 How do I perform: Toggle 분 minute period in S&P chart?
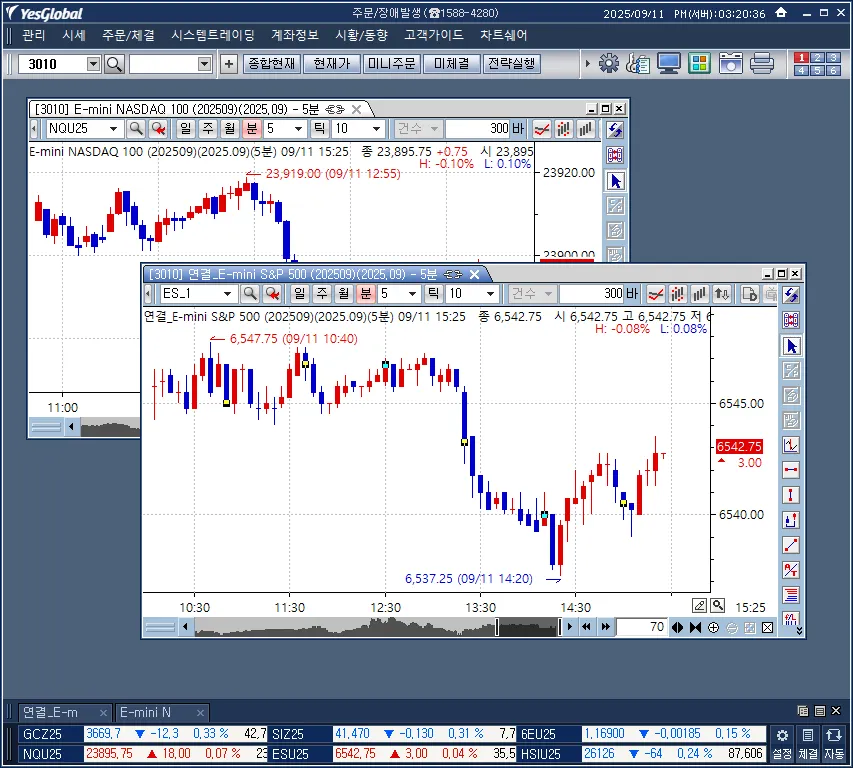point(366,294)
